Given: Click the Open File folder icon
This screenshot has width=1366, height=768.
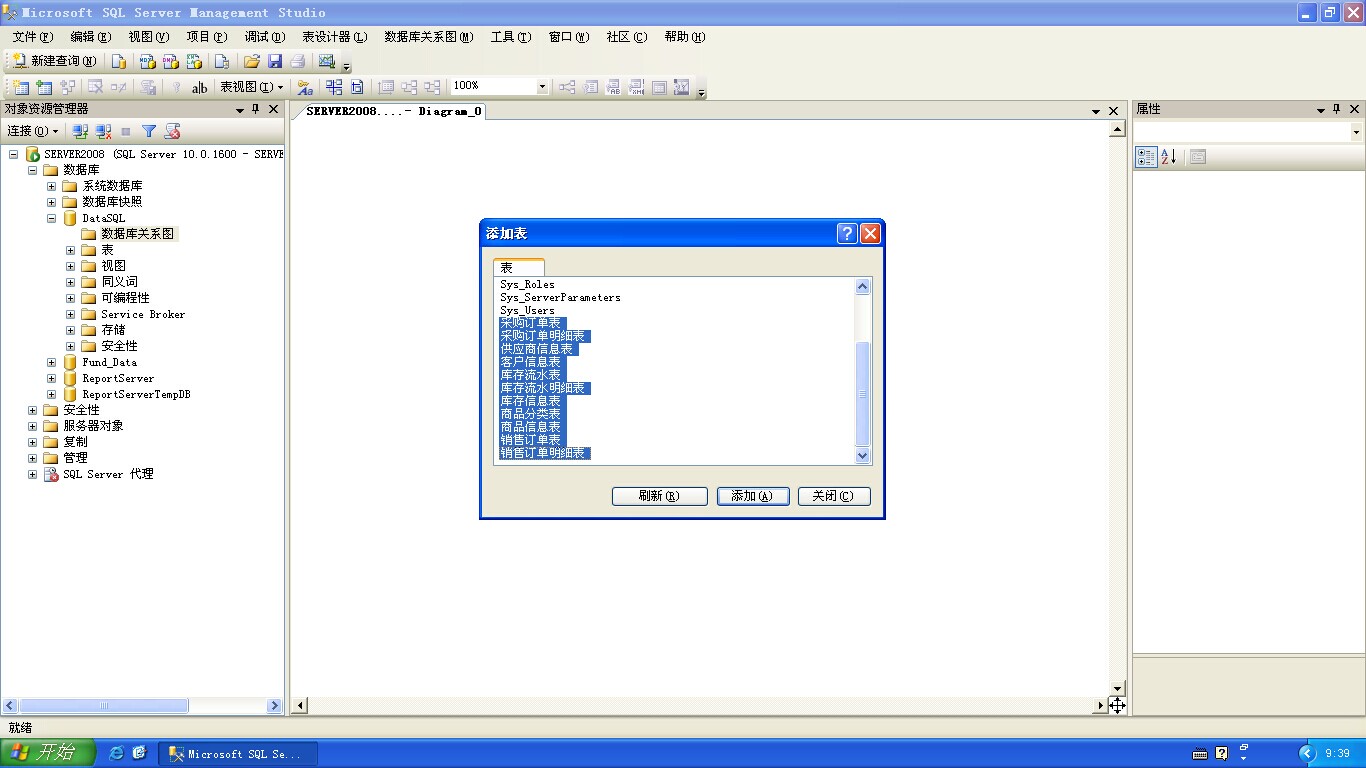Looking at the screenshot, I should pos(252,61).
